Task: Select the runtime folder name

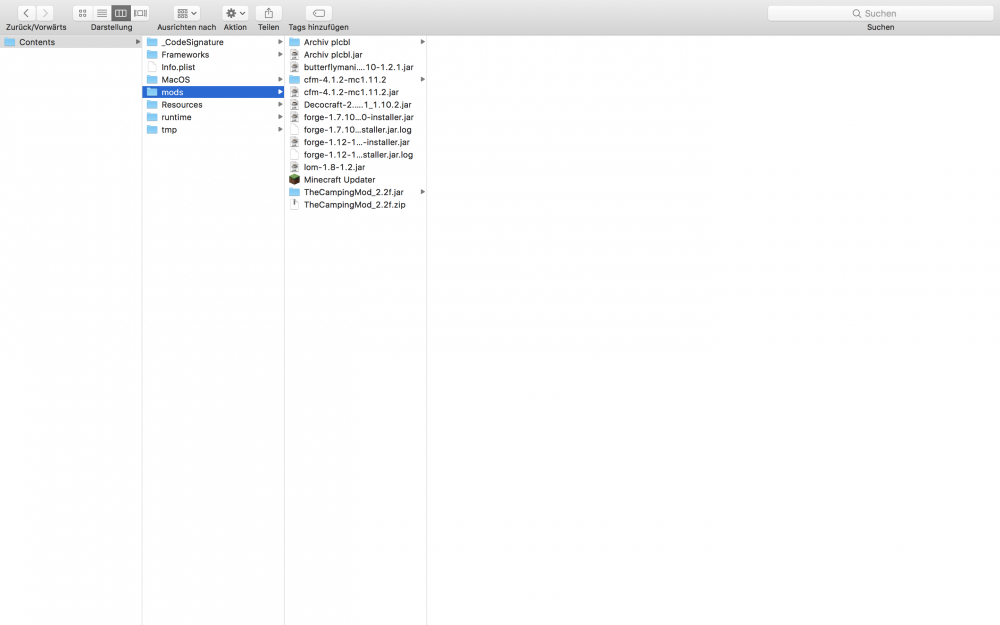Action: [176, 117]
